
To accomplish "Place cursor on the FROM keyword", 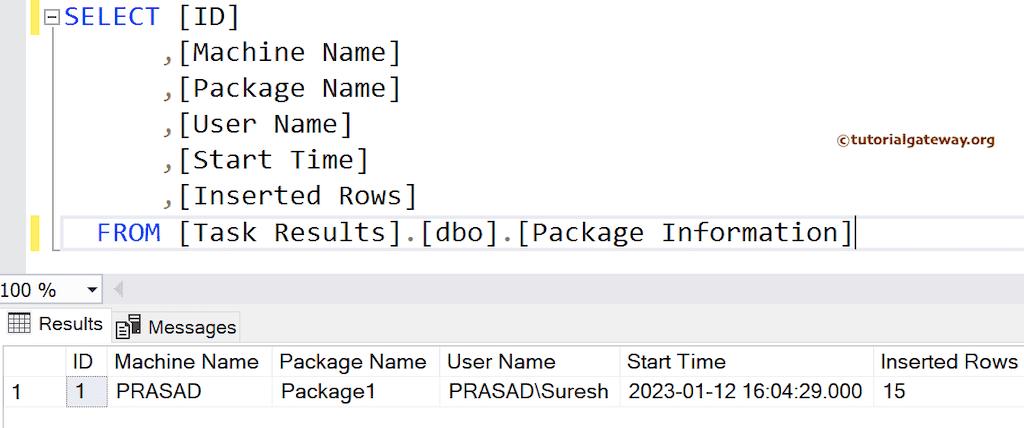I will [x=128, y=233].
